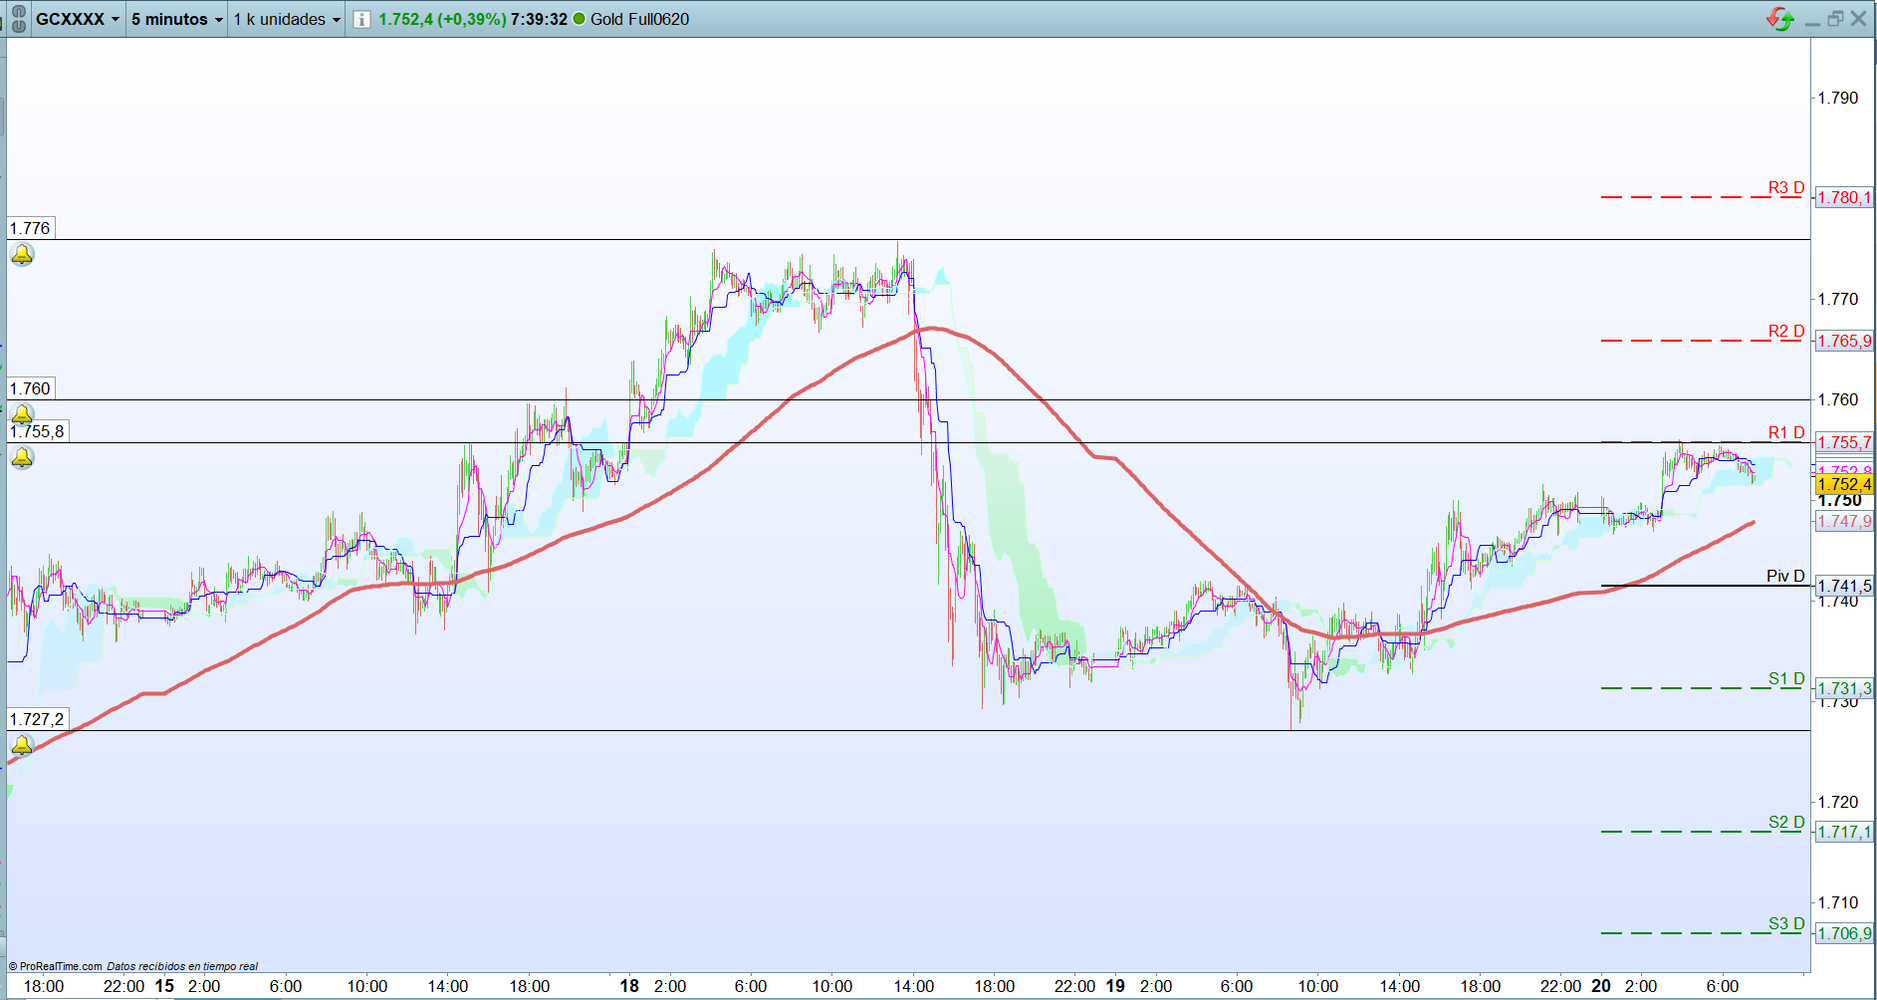Click the 1.720 price axis label
This screenshot has width=1877, height=1000.
pos(1838,802)
